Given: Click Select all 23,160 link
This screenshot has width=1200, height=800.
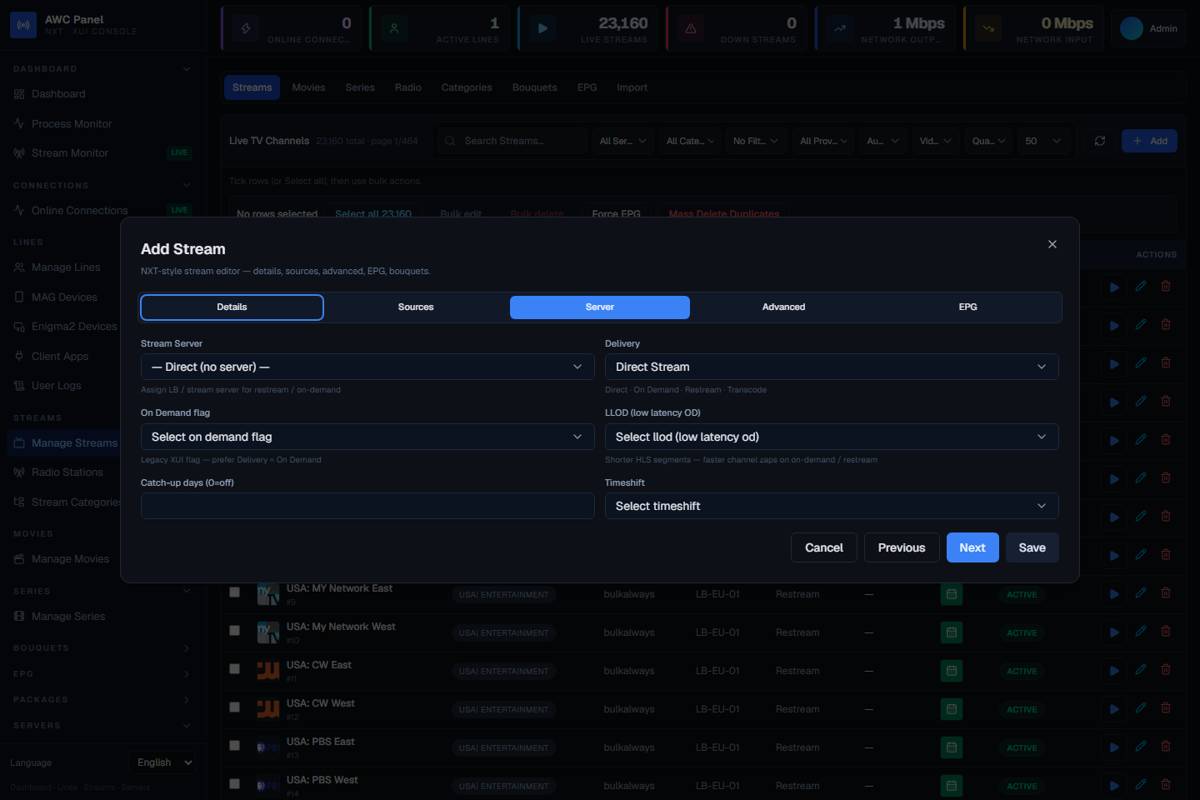Looking at the screenshot, I should click(x=373, y=214).
